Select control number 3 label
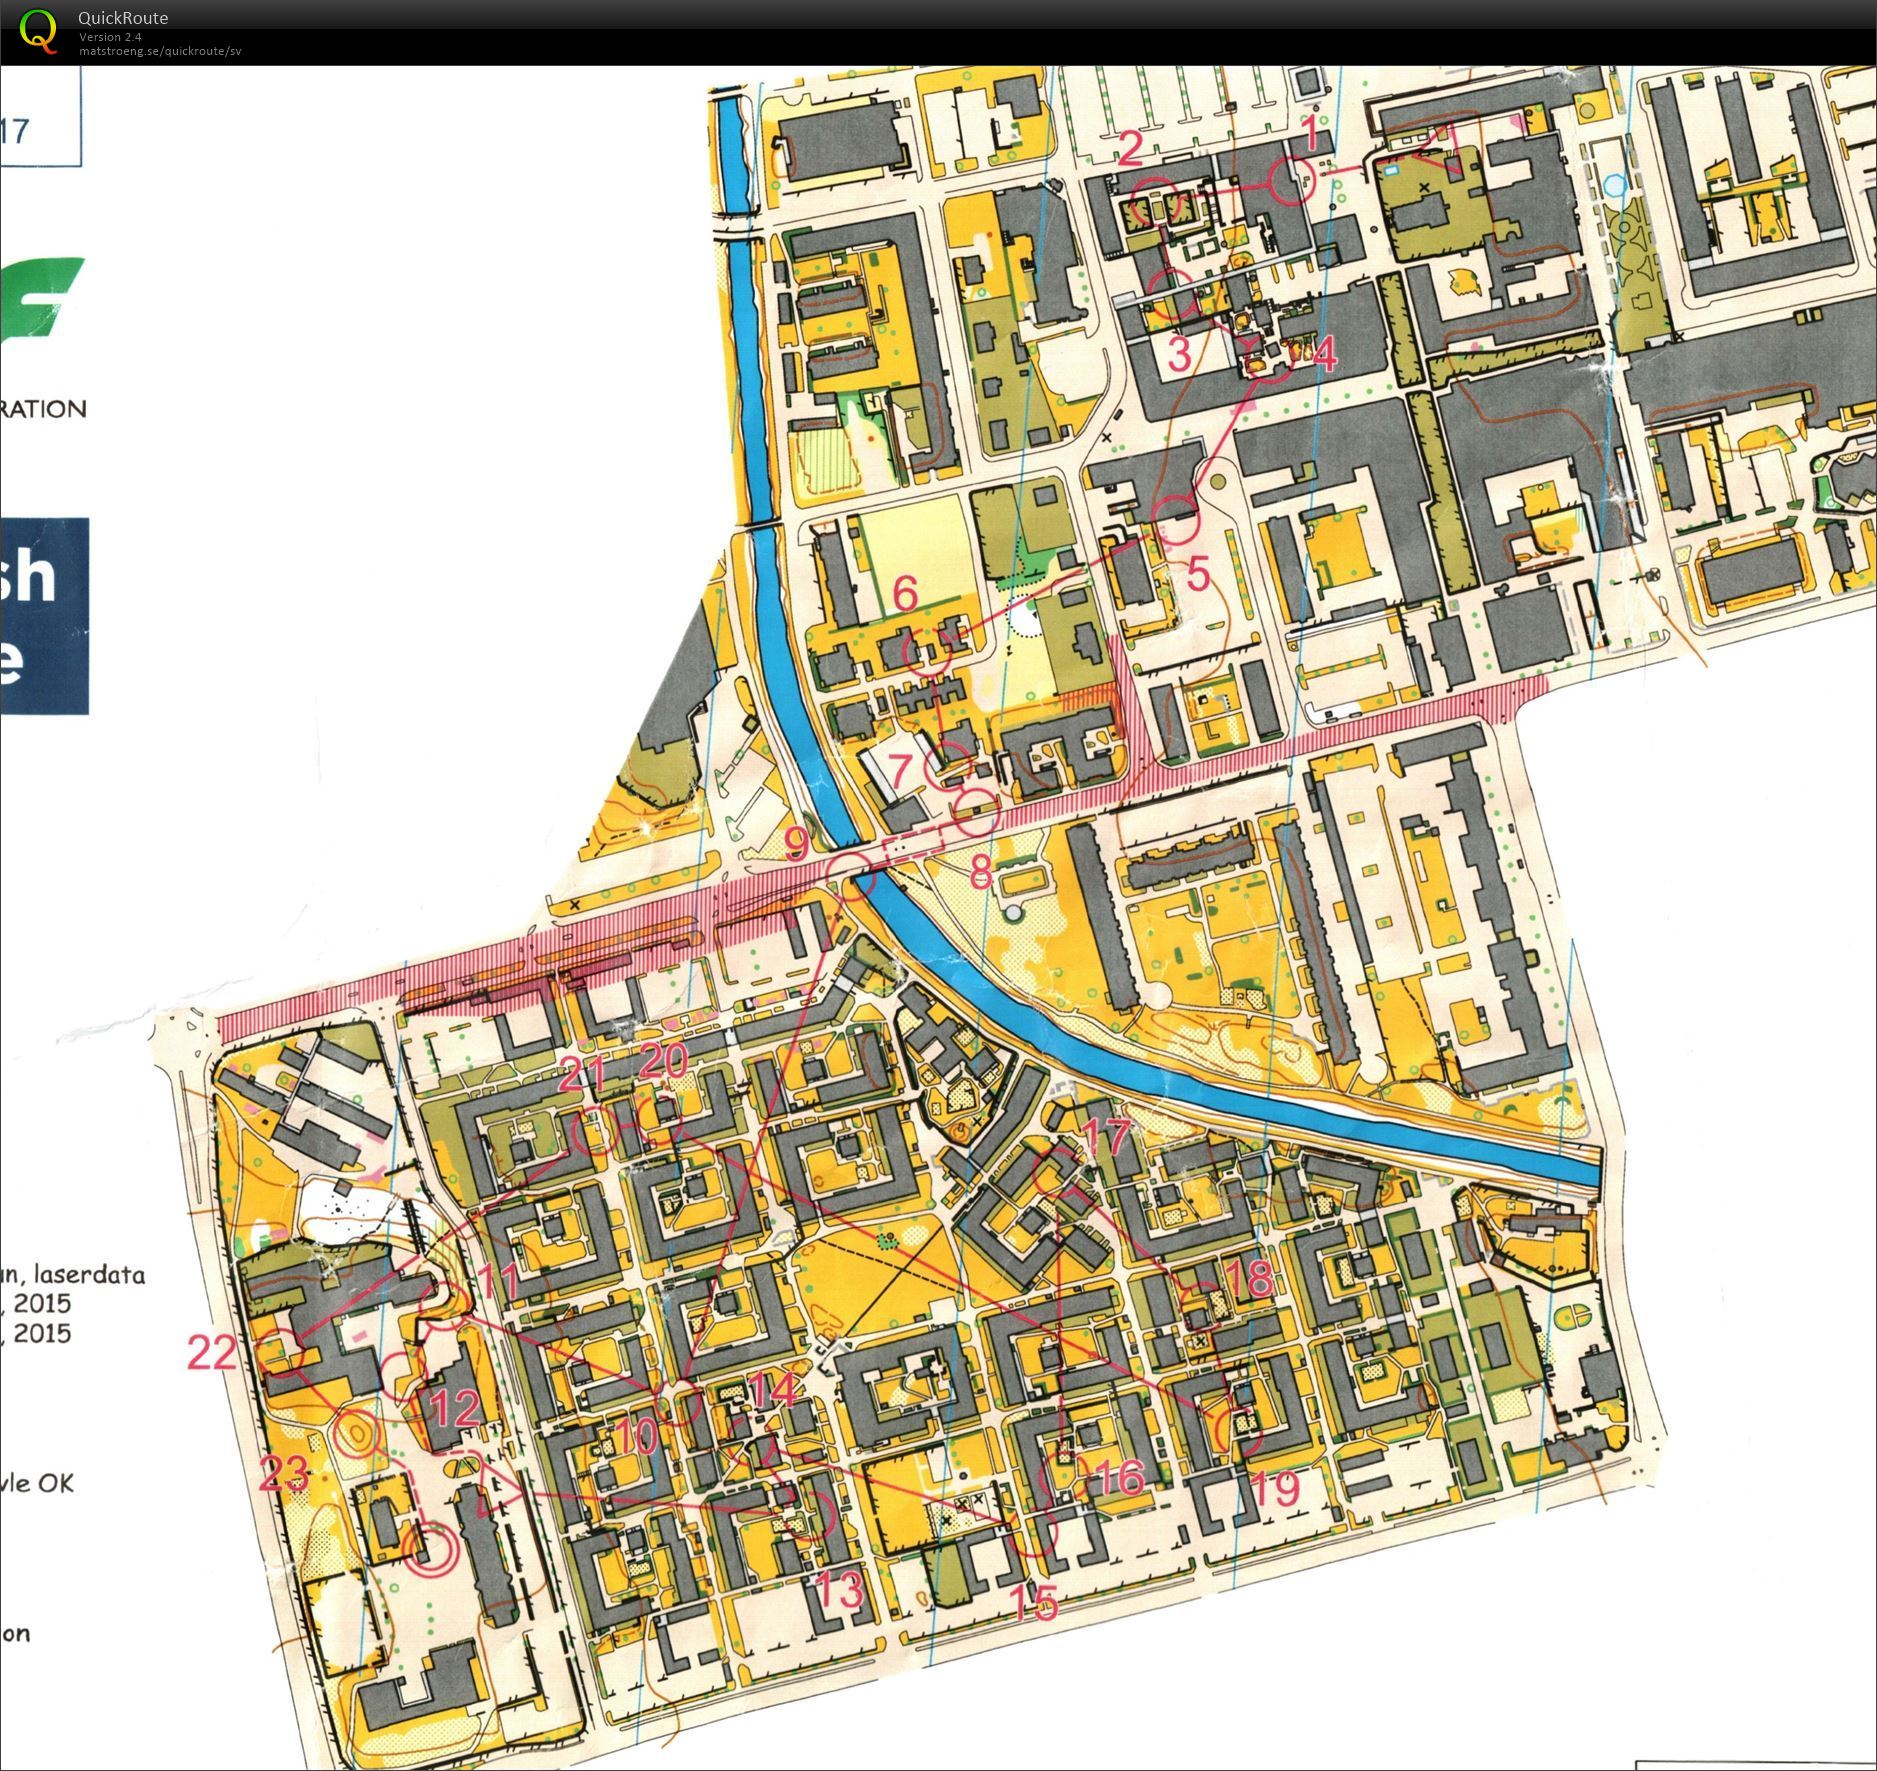Viewport: 1877px width, 1771px height. (x=1180, y=354)
